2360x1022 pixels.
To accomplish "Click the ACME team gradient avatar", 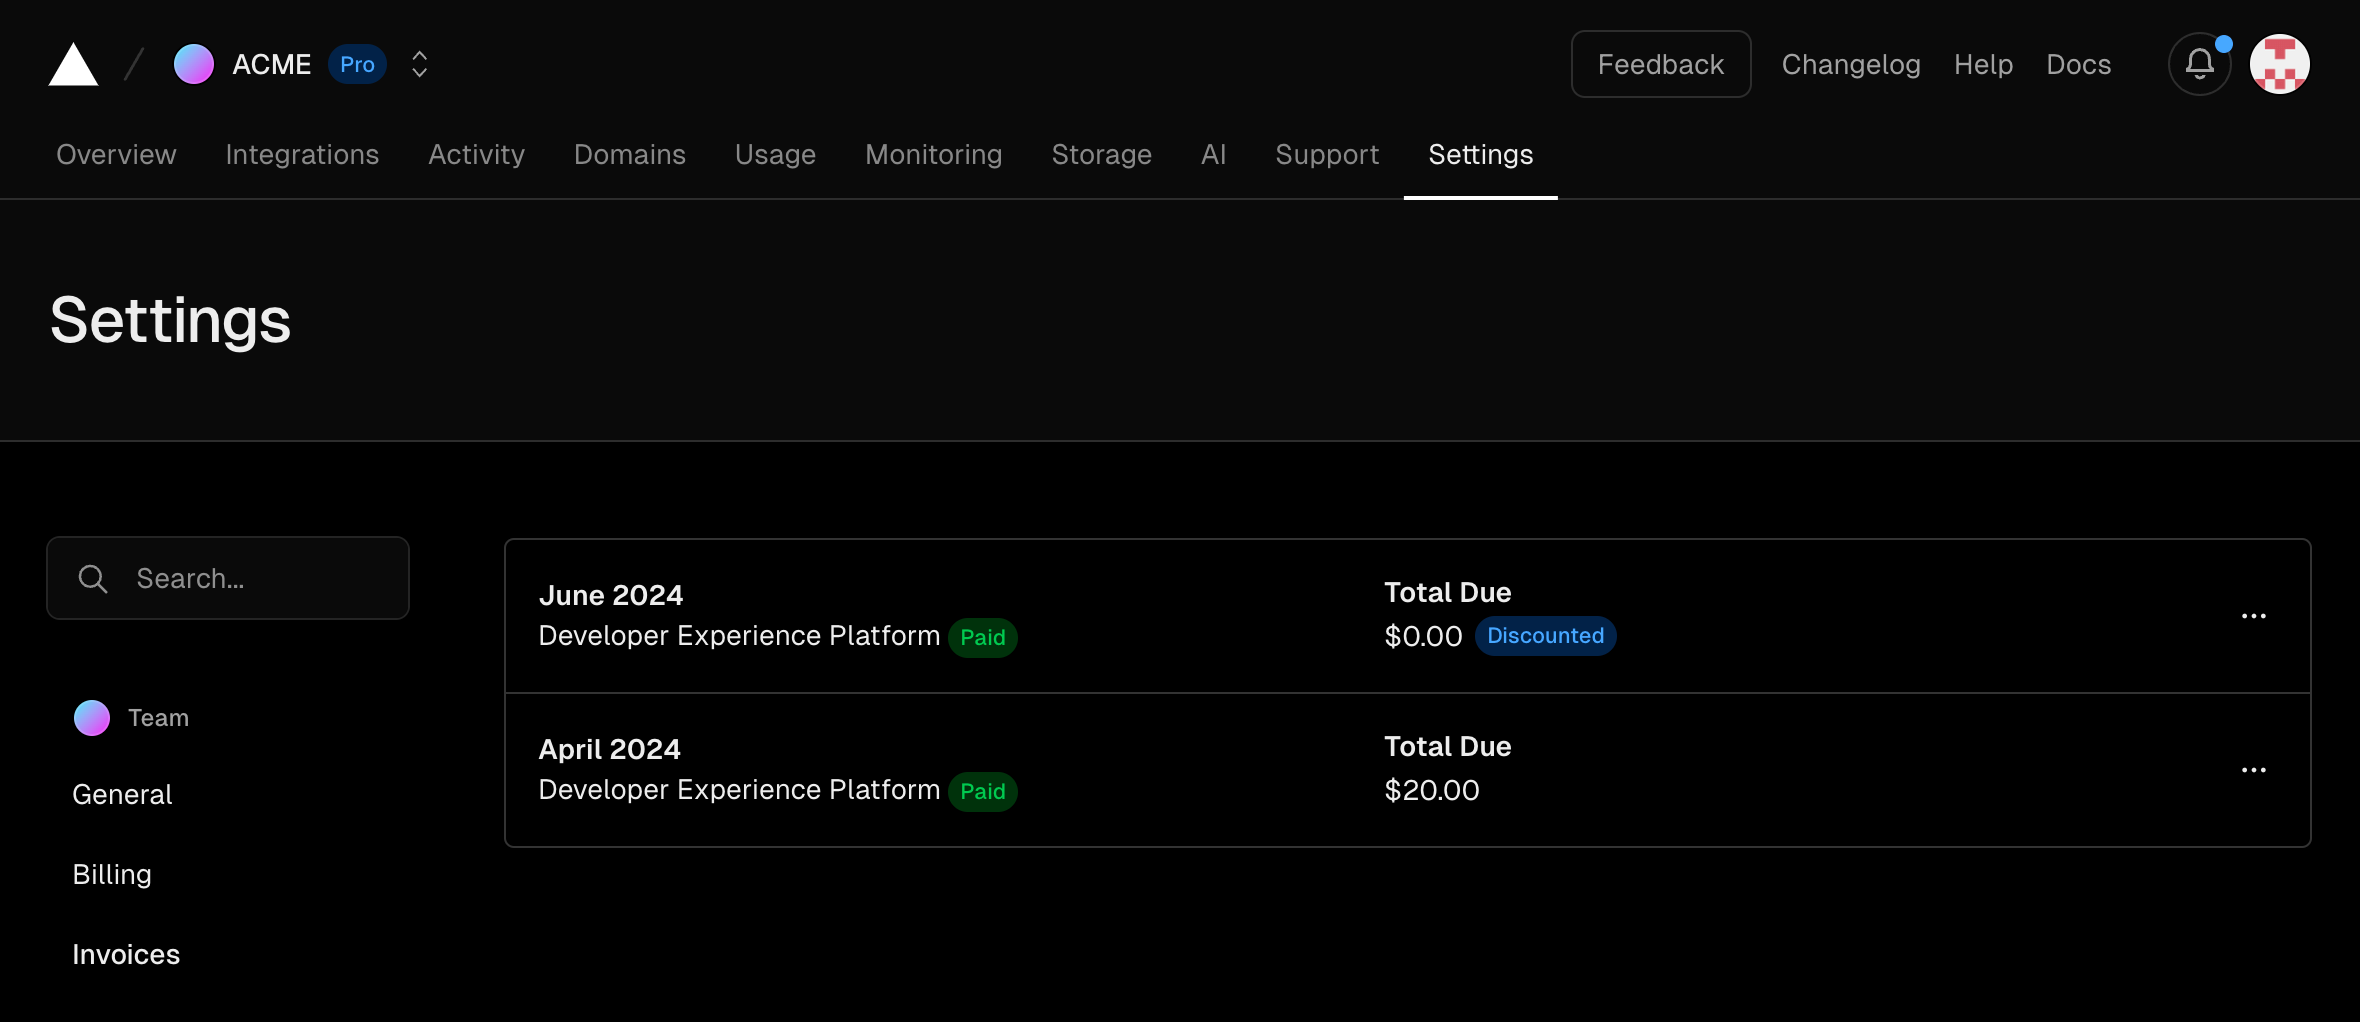I will pyautogui.click(x=193, y=65).
